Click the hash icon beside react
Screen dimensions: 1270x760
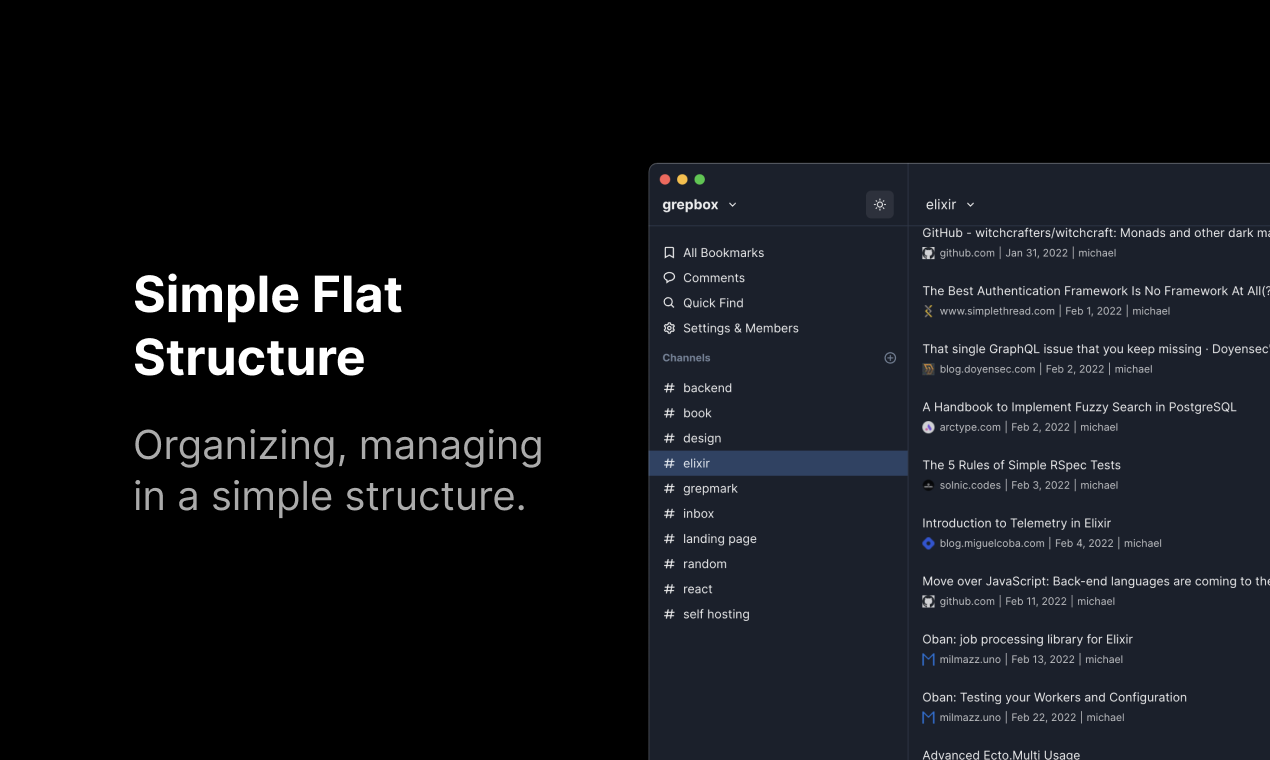(669, 589)
